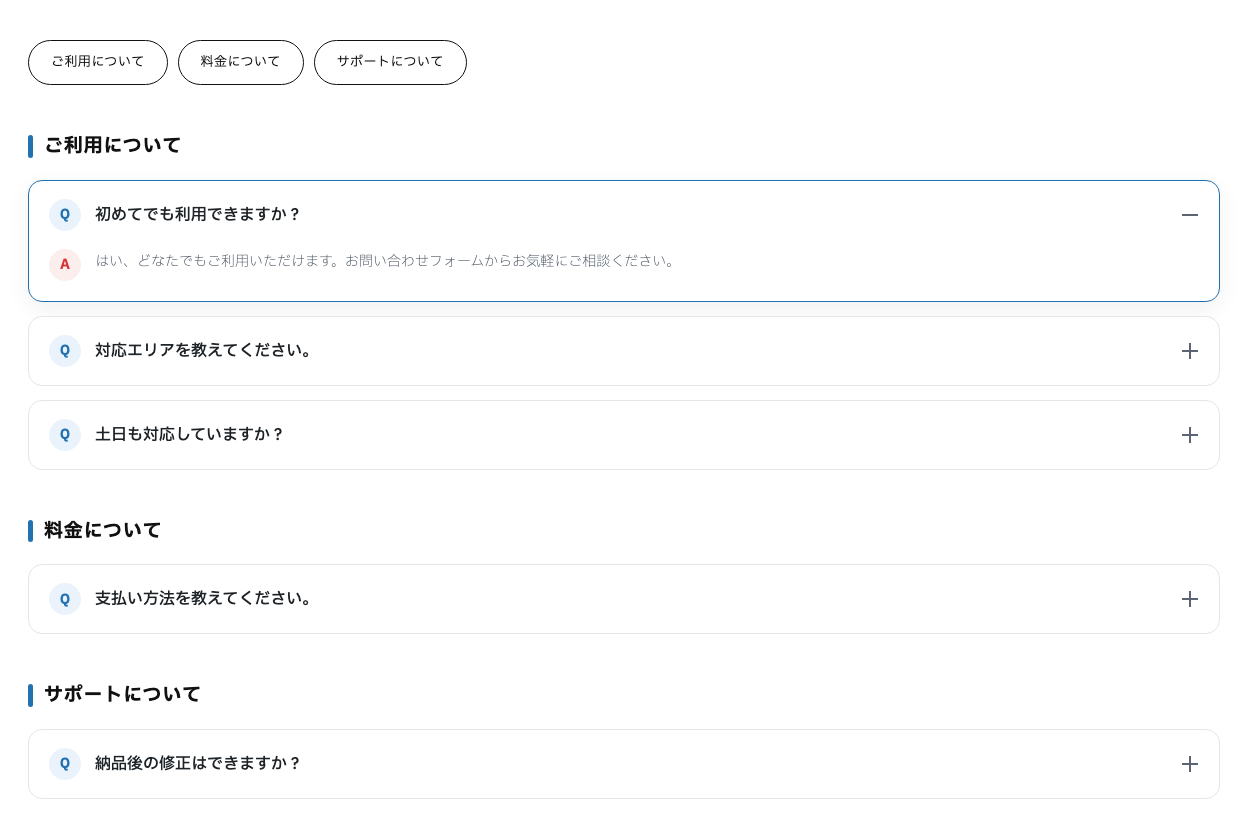Click the red A answer badge
The width and height of the screenshot is (1248, 833).
[x=65, y=265]
